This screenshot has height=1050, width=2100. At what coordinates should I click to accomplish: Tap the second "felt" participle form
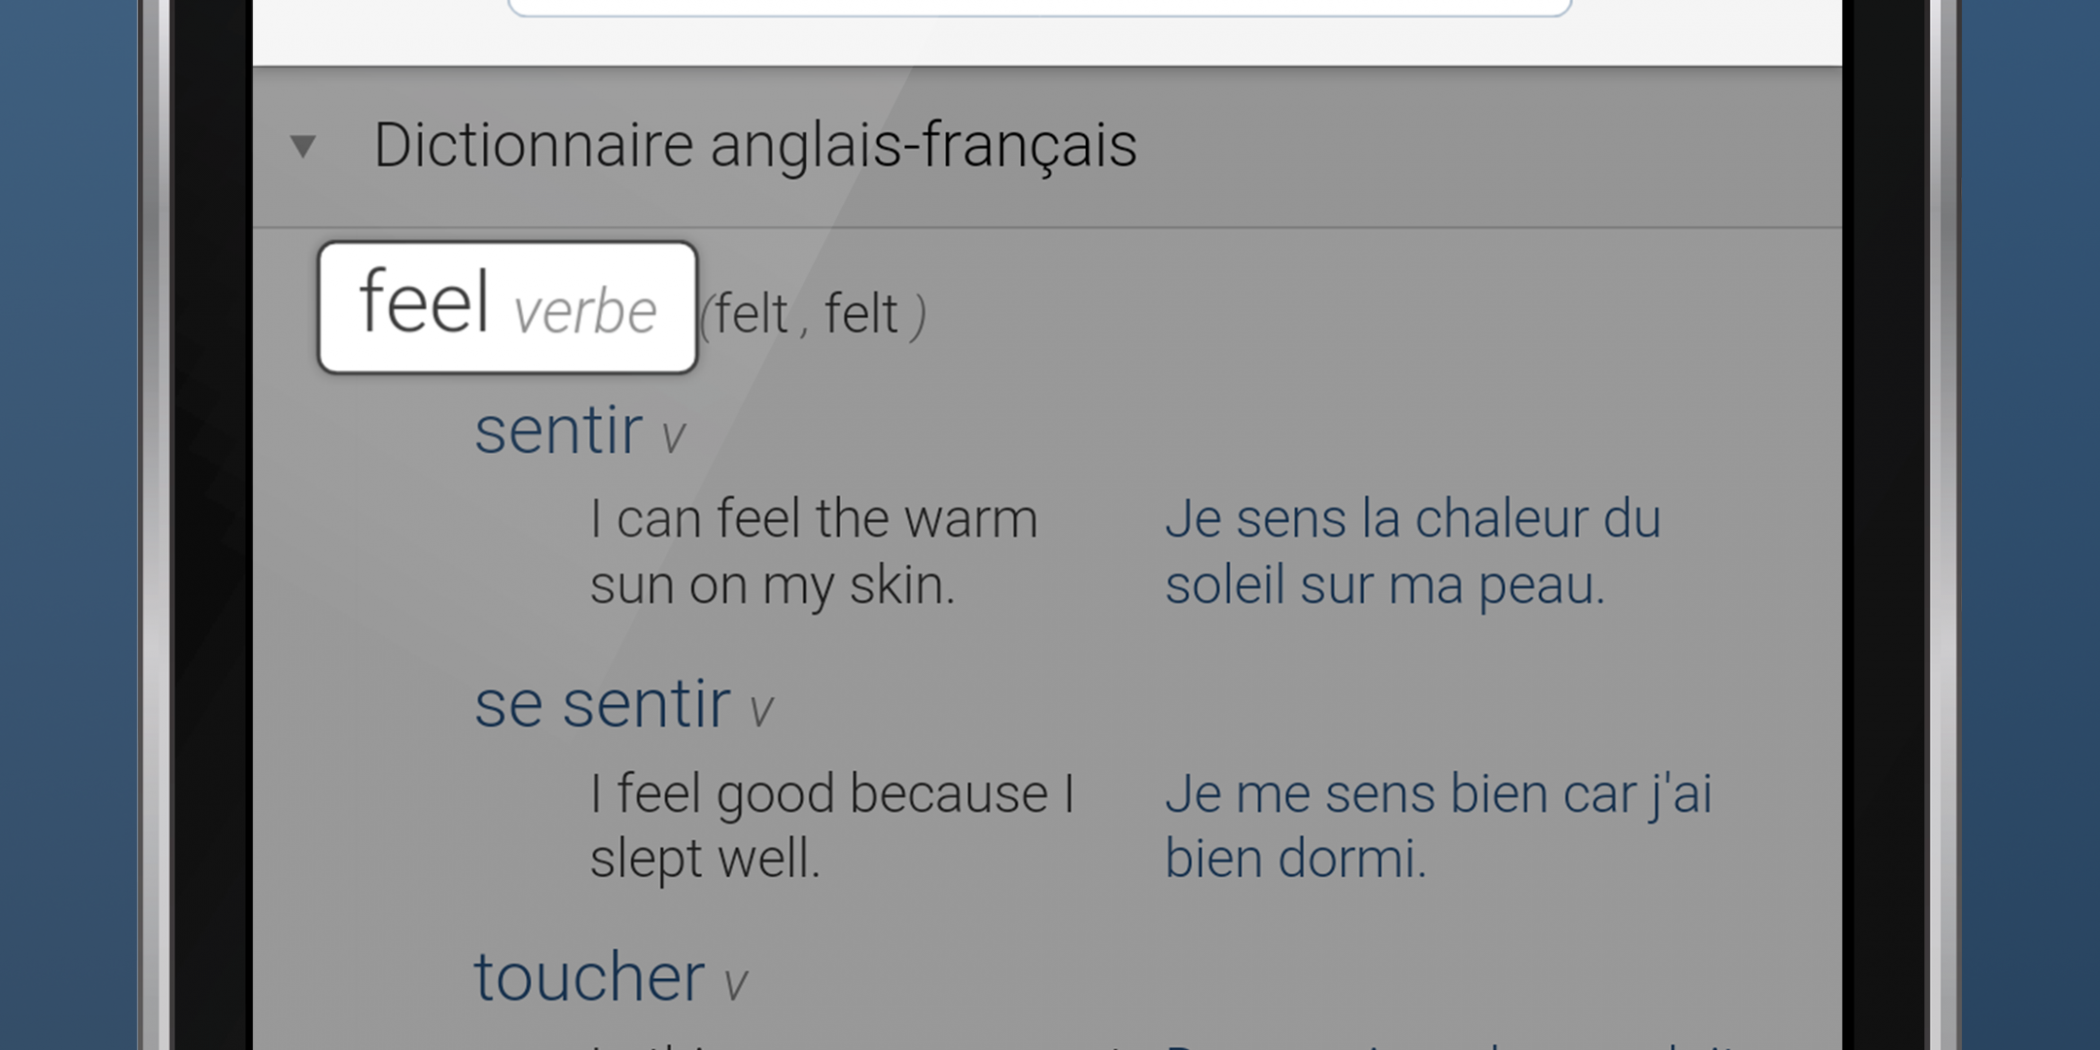pos(861,314)
